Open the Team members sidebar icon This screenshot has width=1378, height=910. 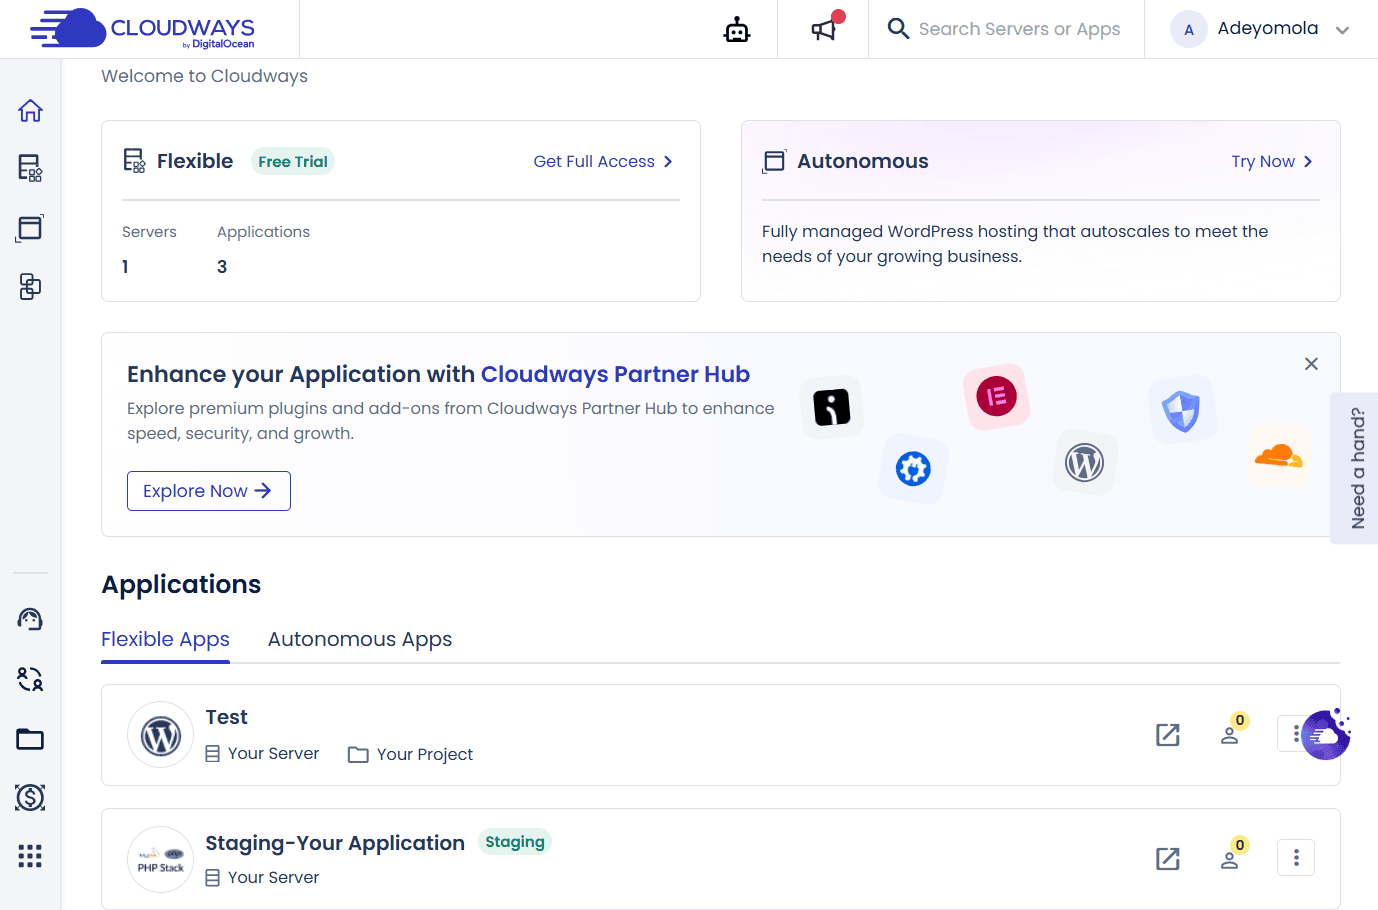(30, 679)
